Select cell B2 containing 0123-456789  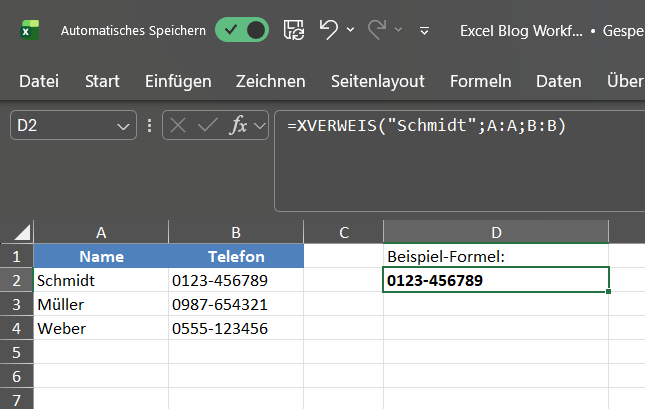click(236, 280)
